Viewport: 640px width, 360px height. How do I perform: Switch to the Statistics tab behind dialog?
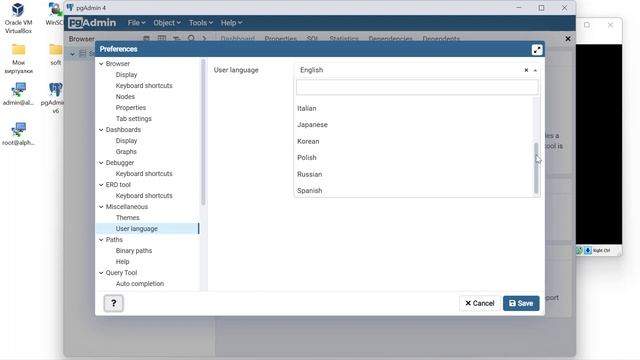click(x=344, y=39)
